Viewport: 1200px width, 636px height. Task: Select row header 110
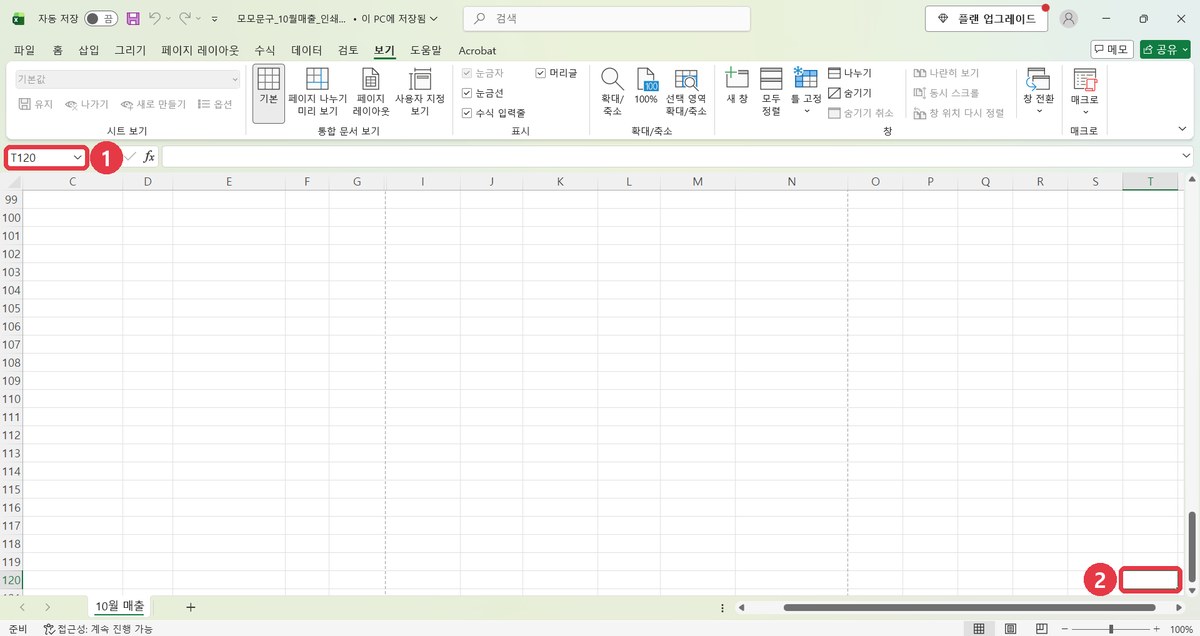tap(12, 398)
